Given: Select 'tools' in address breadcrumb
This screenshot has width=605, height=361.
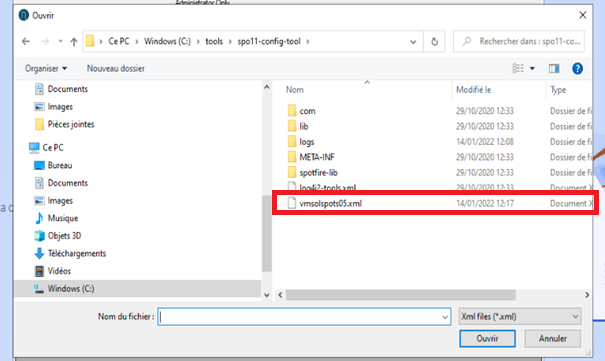Looking at the screenshot, I should [x=214, y=41].
